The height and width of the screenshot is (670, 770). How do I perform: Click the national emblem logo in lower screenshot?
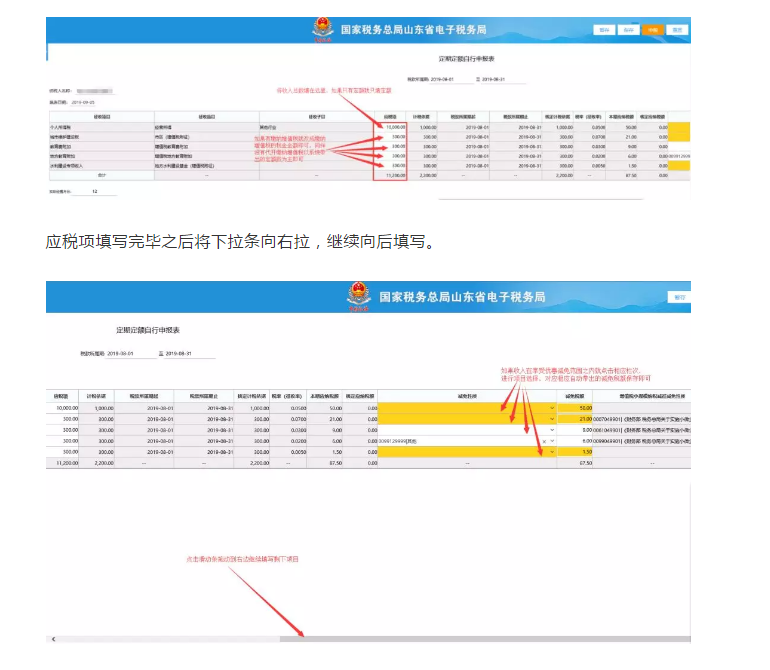pos(358,296)
